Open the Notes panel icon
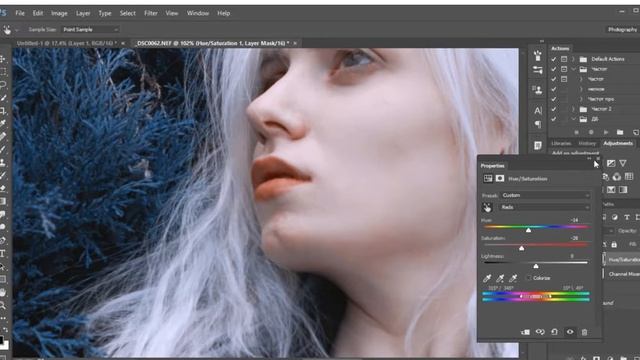 click(x=538, y=145)
